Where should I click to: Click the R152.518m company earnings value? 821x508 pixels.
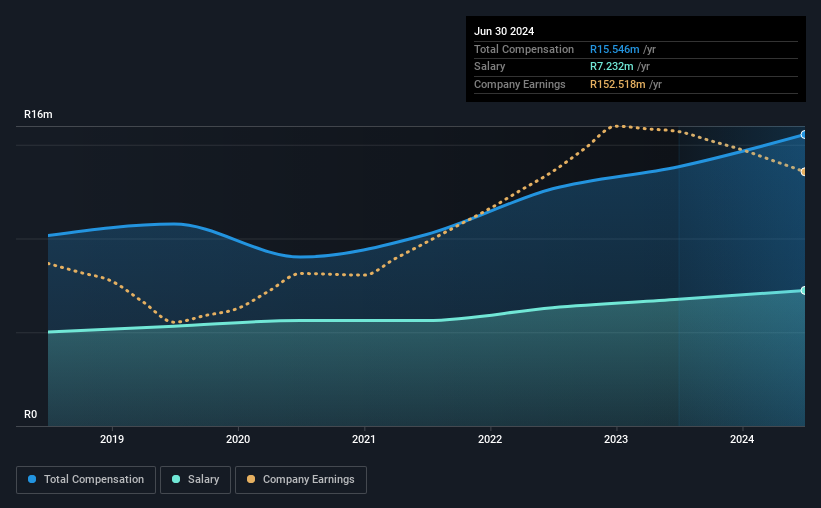pyautogui.click(x=617, y=84)
